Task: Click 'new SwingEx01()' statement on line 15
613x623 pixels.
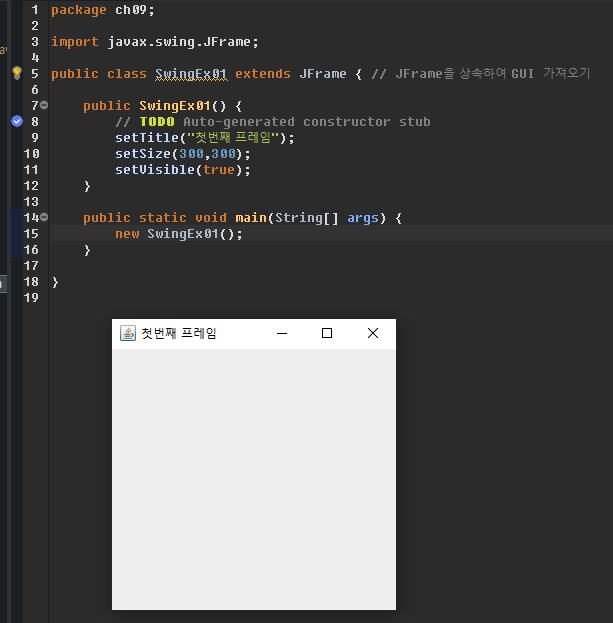Action: click(x=178, y=234)
